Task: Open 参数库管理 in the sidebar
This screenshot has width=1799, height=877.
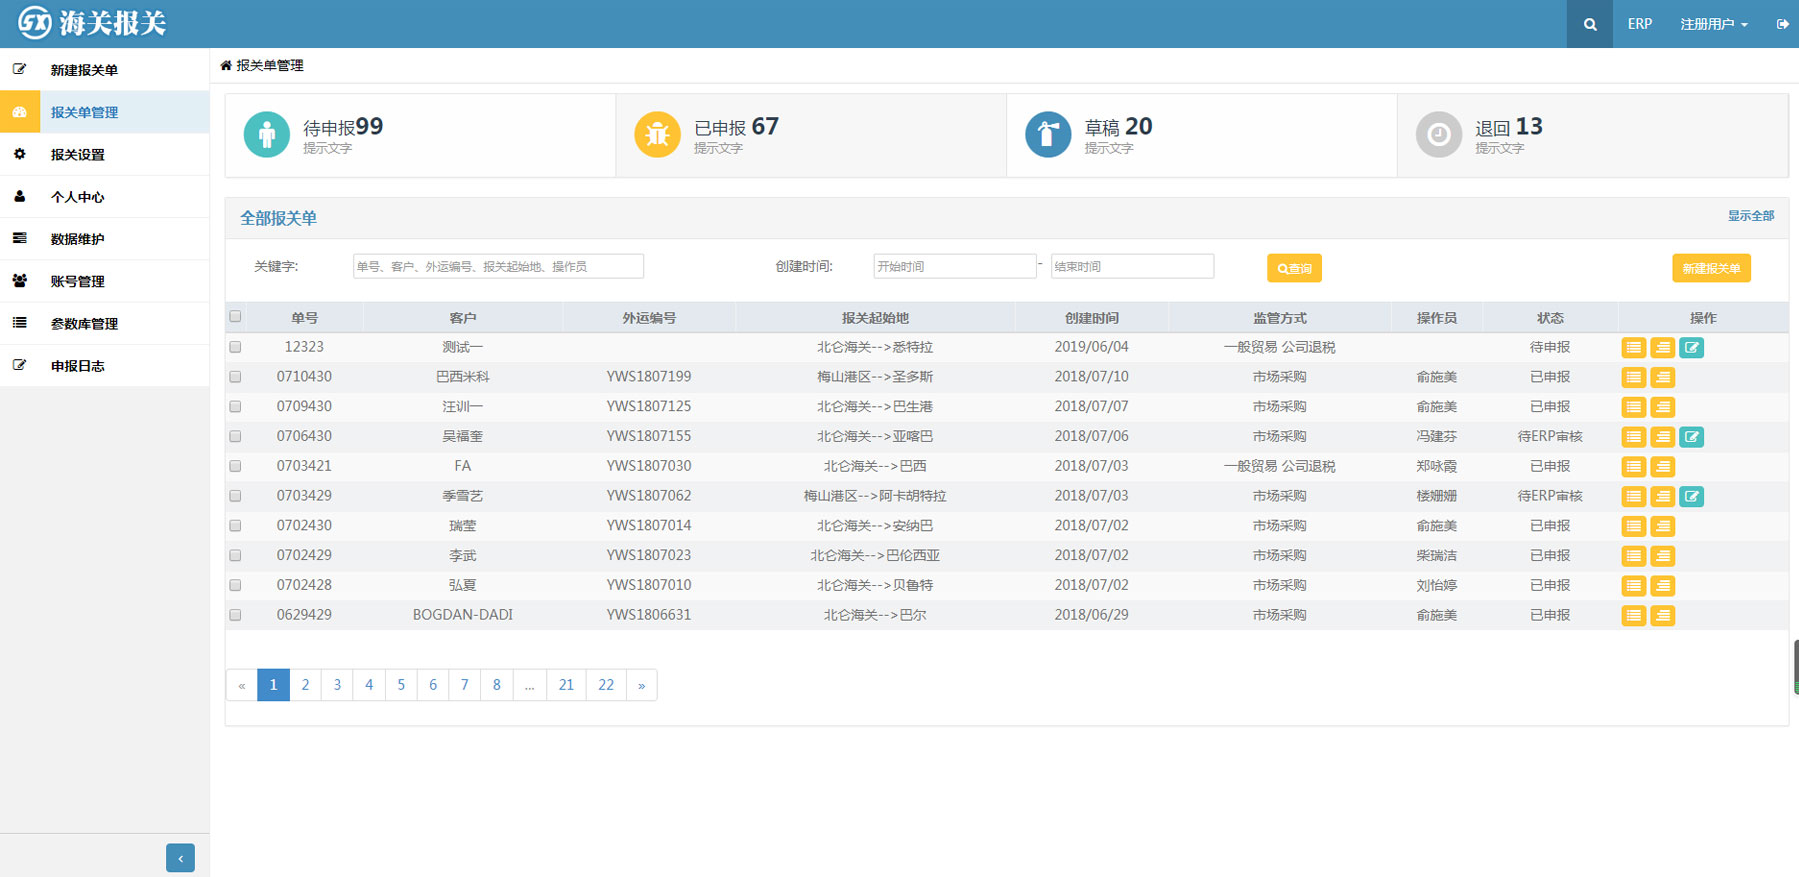Action: pos(104,323)
